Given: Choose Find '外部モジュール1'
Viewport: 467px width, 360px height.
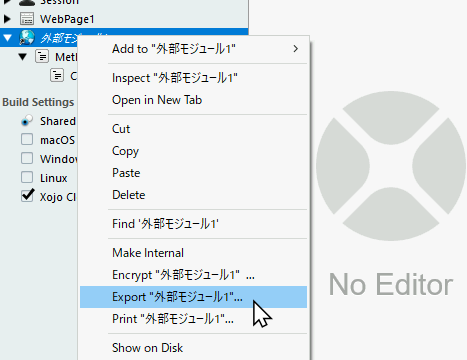Looking at the screenshot, I should click(x=193, y=224).
